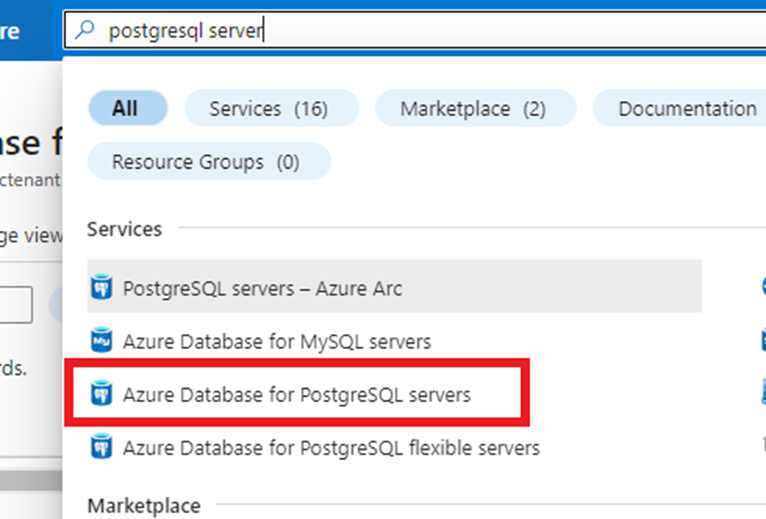Open Azure Database for PostgreSQL flexible servers
Image resolution: width=766 pixels, height=519 pixels.
[x=331, y=447]
